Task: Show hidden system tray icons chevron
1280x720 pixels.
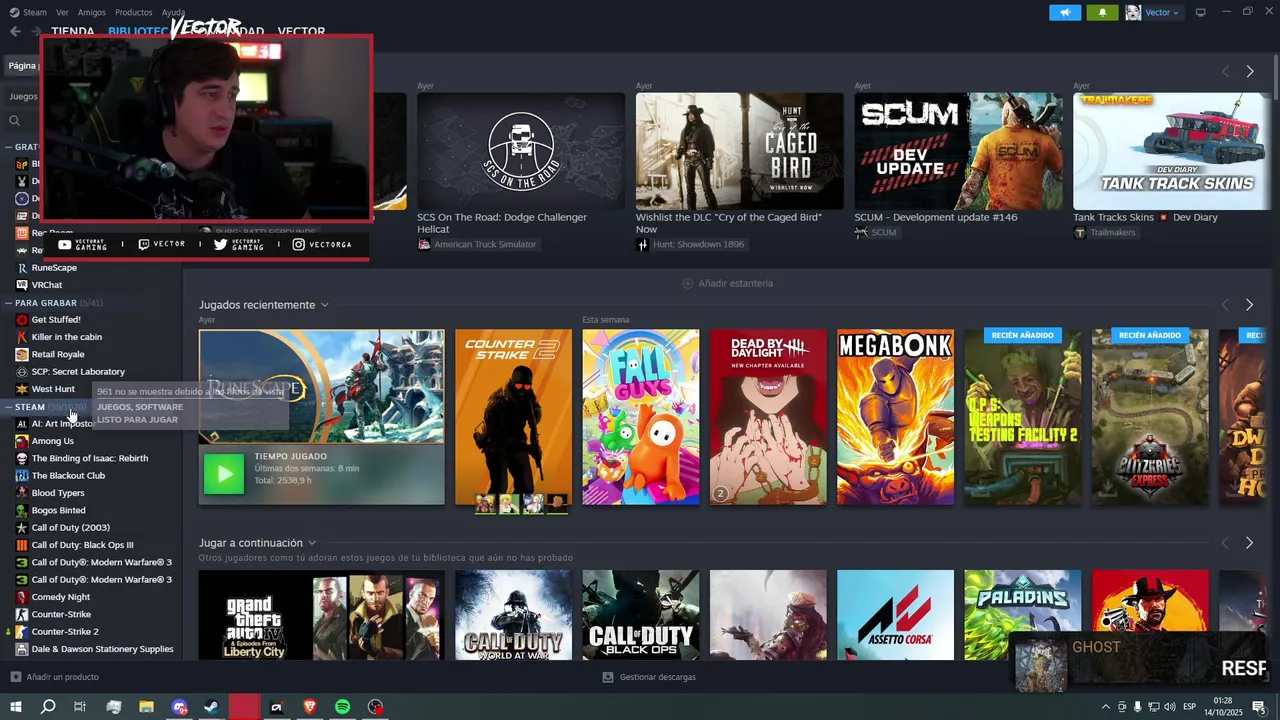Action: point(1105,707)
